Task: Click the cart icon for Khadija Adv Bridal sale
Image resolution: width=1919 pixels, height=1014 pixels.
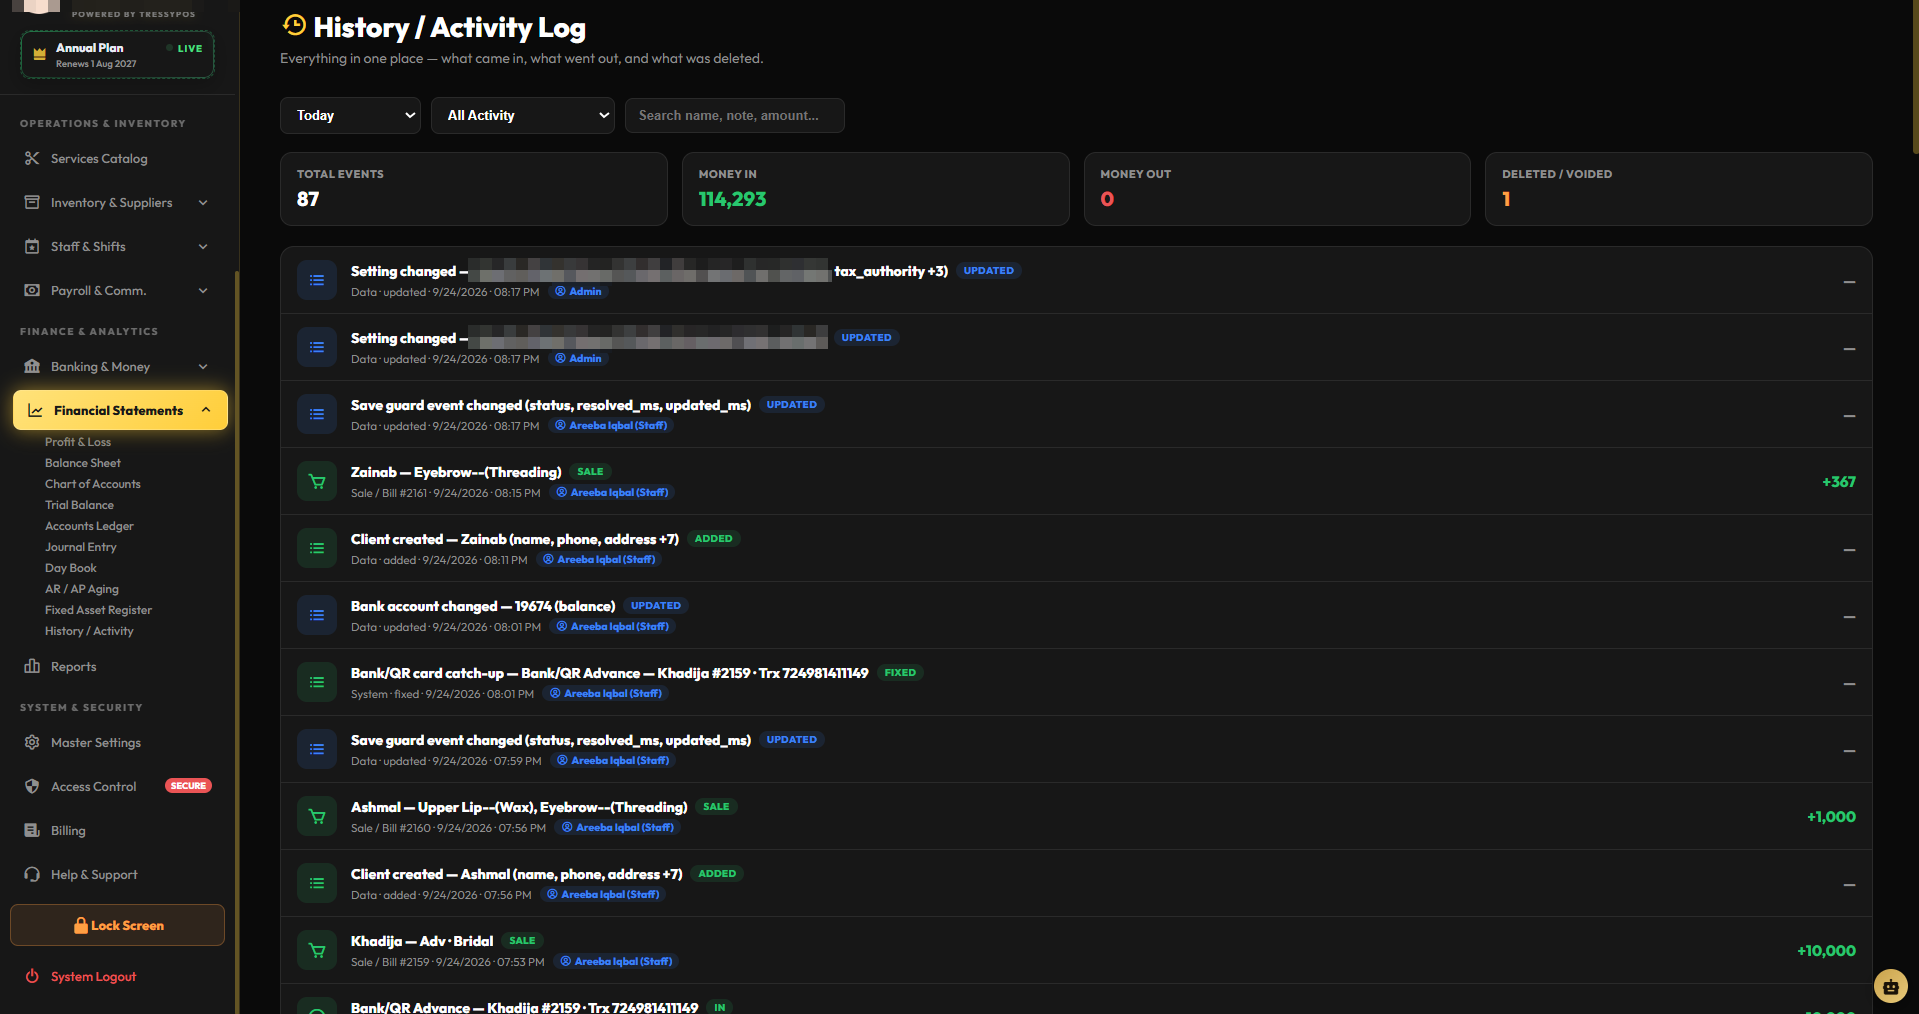Action: [x=317, y=951]
